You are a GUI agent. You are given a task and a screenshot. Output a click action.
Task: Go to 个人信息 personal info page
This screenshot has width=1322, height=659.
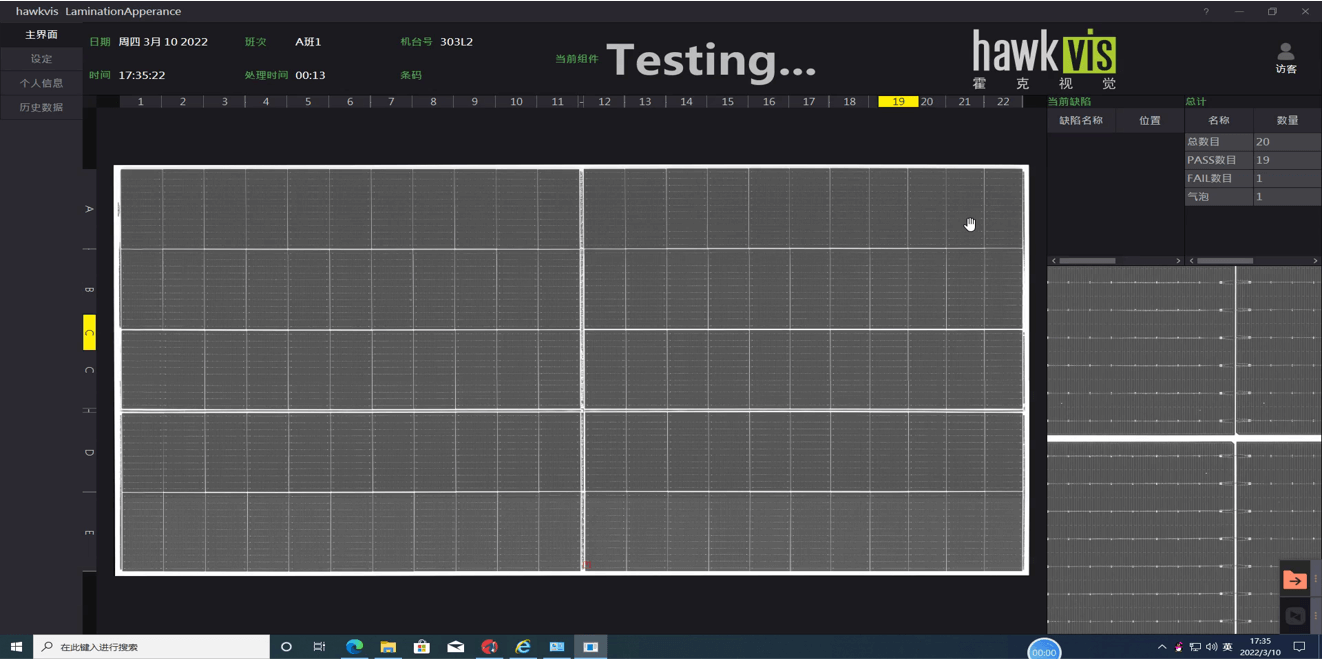(x=41, y=83)
